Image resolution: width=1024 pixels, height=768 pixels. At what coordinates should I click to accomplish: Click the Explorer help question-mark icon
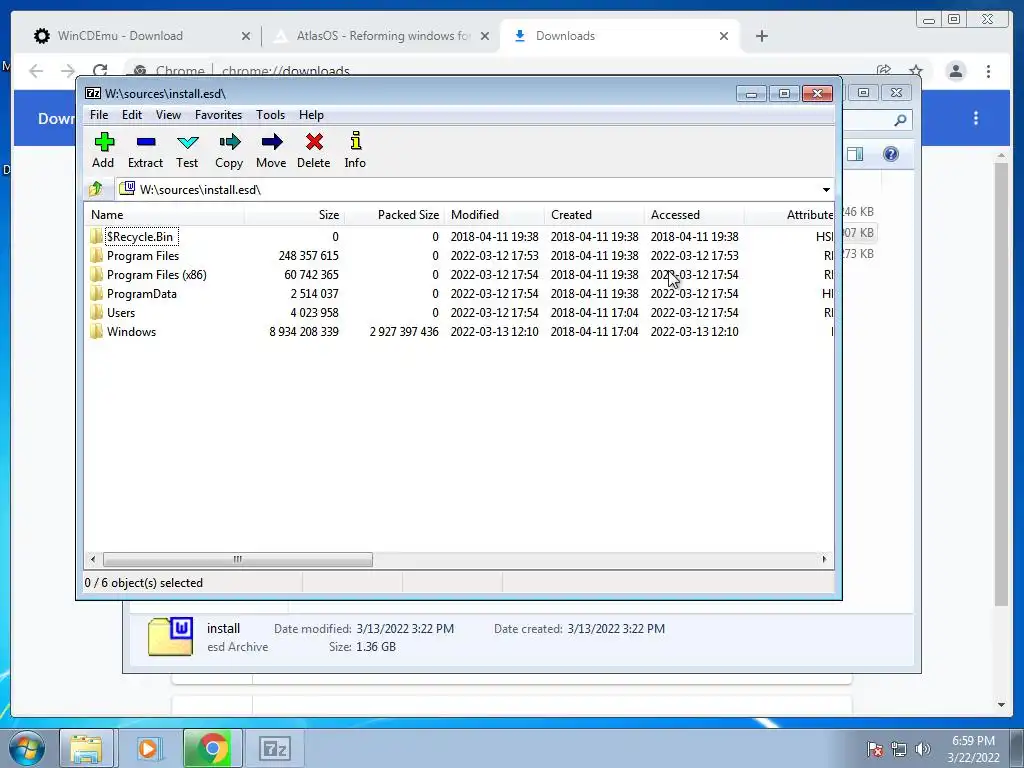(x=891, y=154)
